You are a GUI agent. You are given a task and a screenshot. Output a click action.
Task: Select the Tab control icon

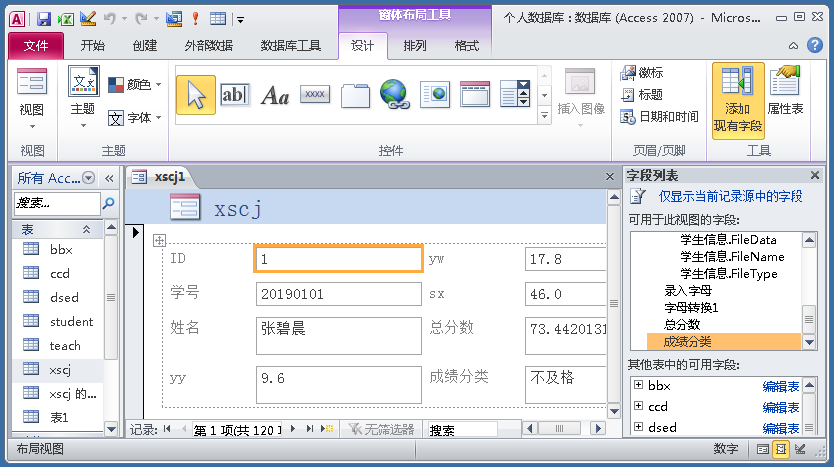(355, 96)
